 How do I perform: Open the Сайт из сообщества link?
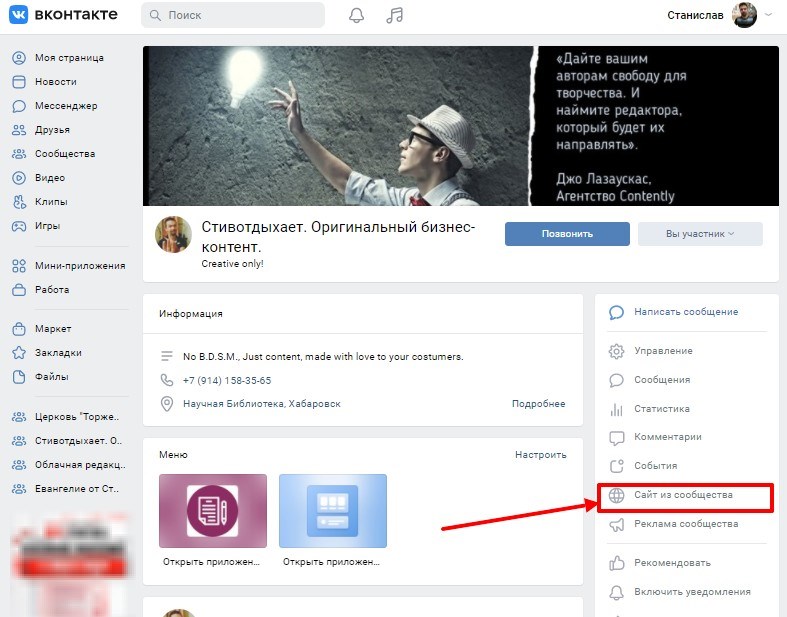683,495
